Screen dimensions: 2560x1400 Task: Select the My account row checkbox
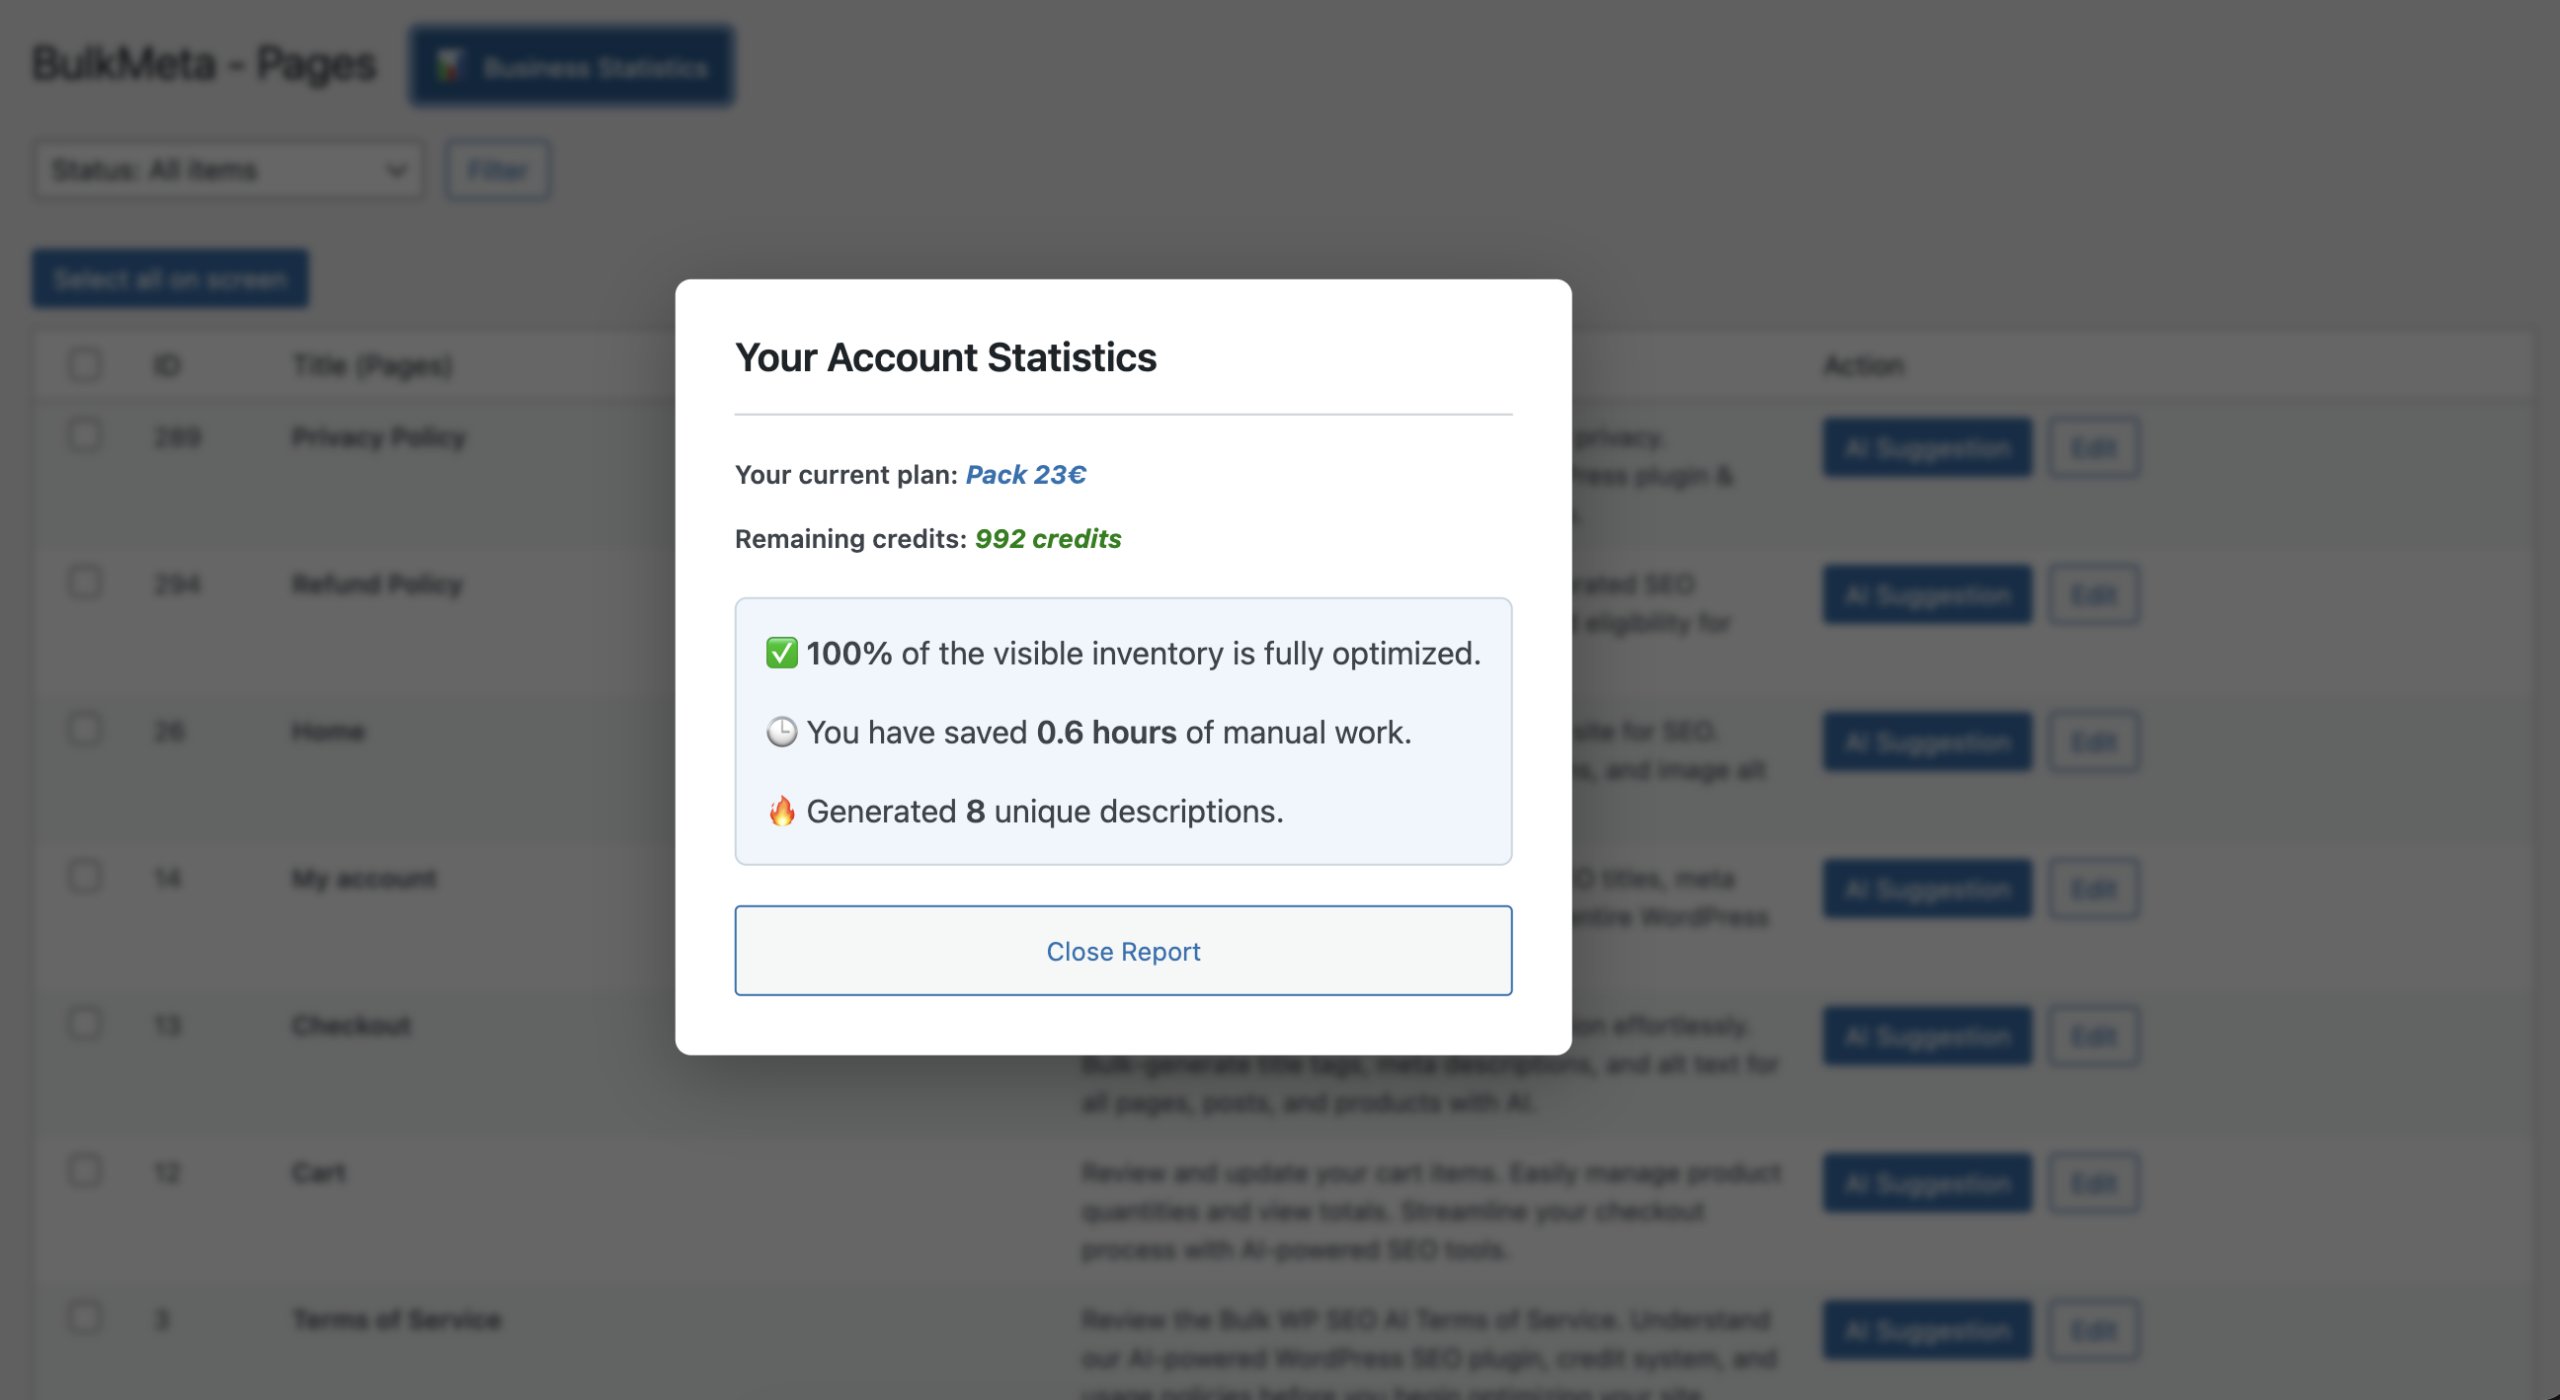click(x=85, y=877)
